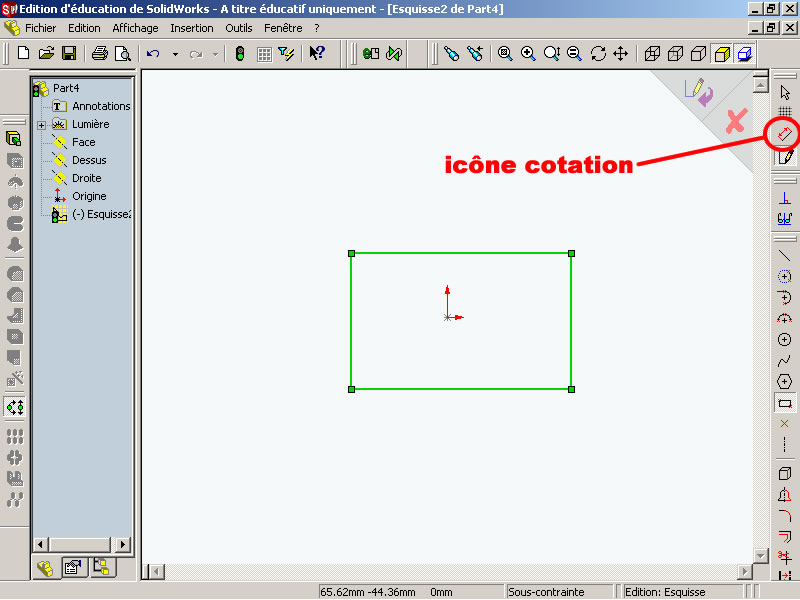Select the Zoom to Area tool
This screenshot has height=600, width=800.
point(528,53)
